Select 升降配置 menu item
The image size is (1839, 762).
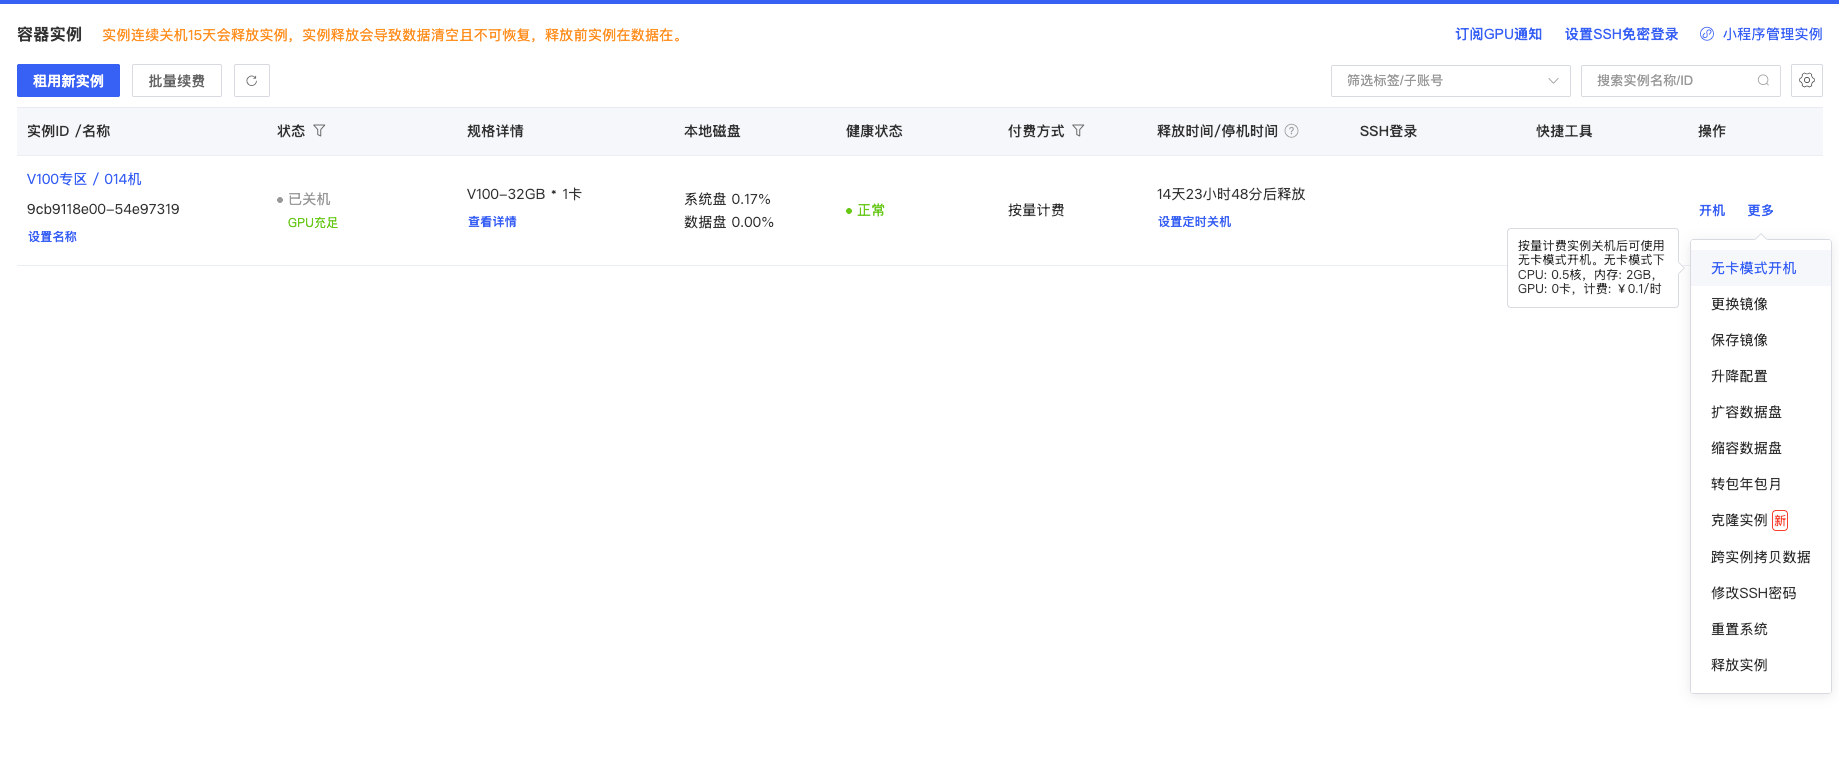click(x=1760, y=376)
